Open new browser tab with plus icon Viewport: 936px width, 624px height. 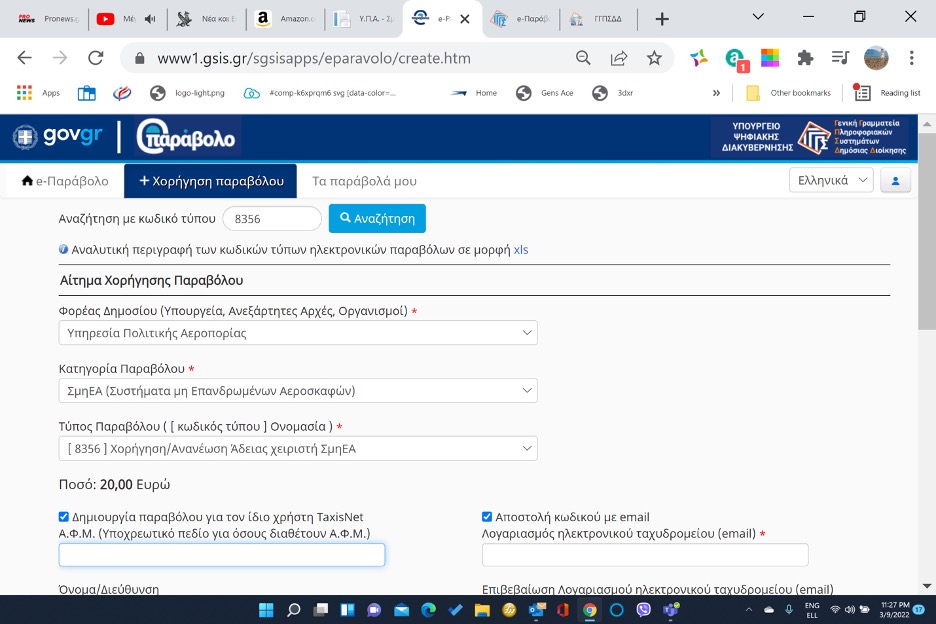tap(662, 19)
